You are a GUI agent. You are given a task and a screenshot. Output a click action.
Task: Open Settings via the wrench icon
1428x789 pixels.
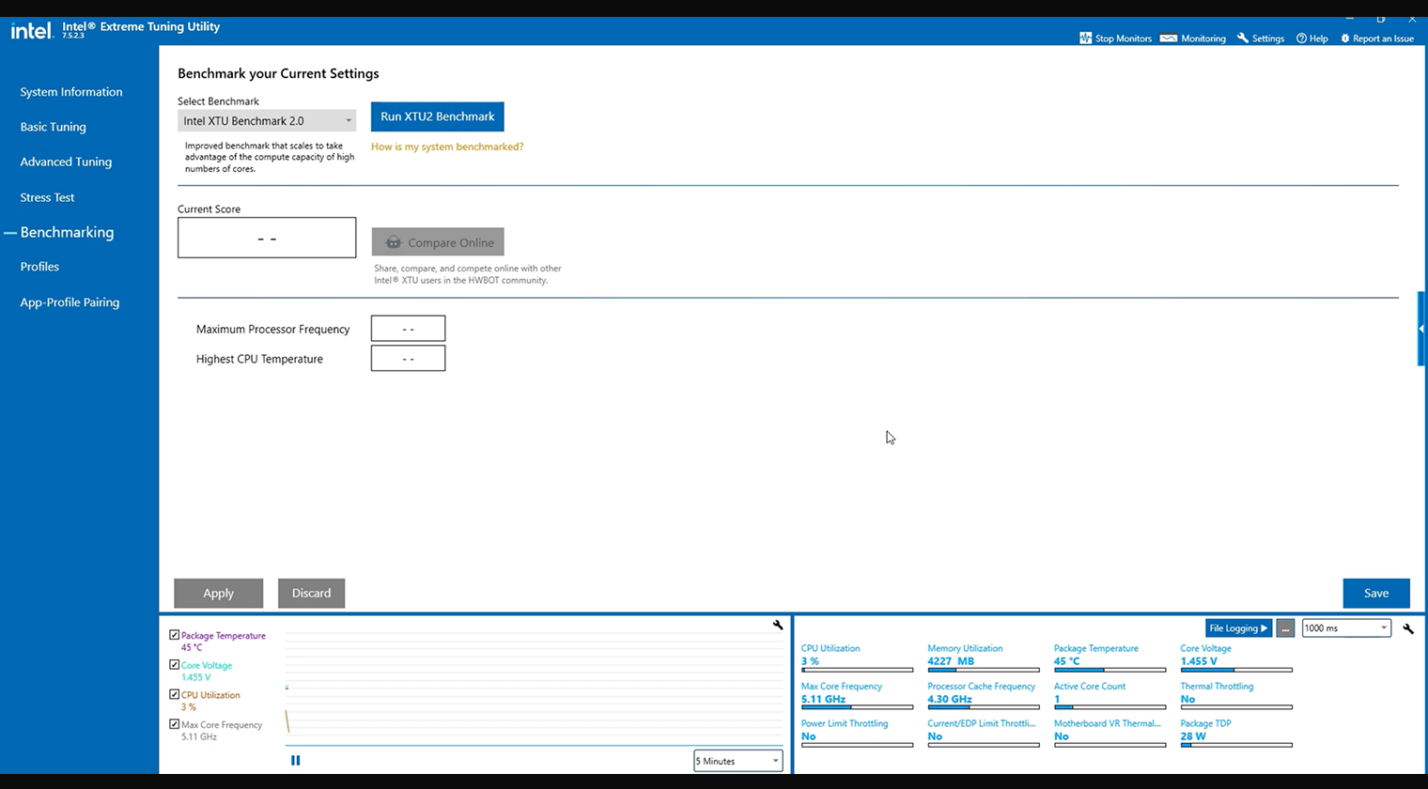pyautogui.click(x=1243, y=38)
